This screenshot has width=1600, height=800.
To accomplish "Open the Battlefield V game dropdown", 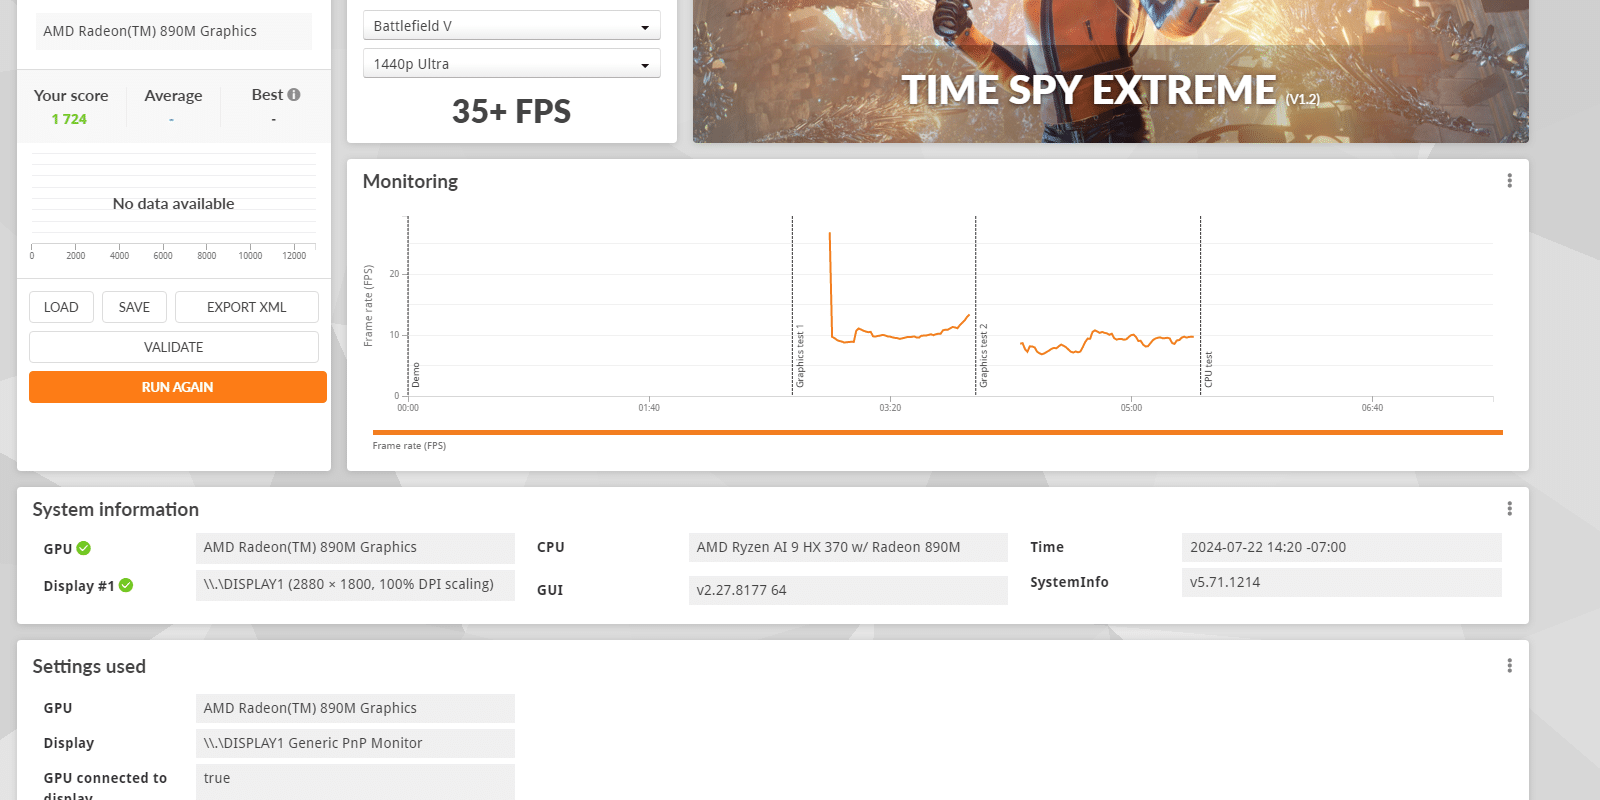I will coord(511,26).
